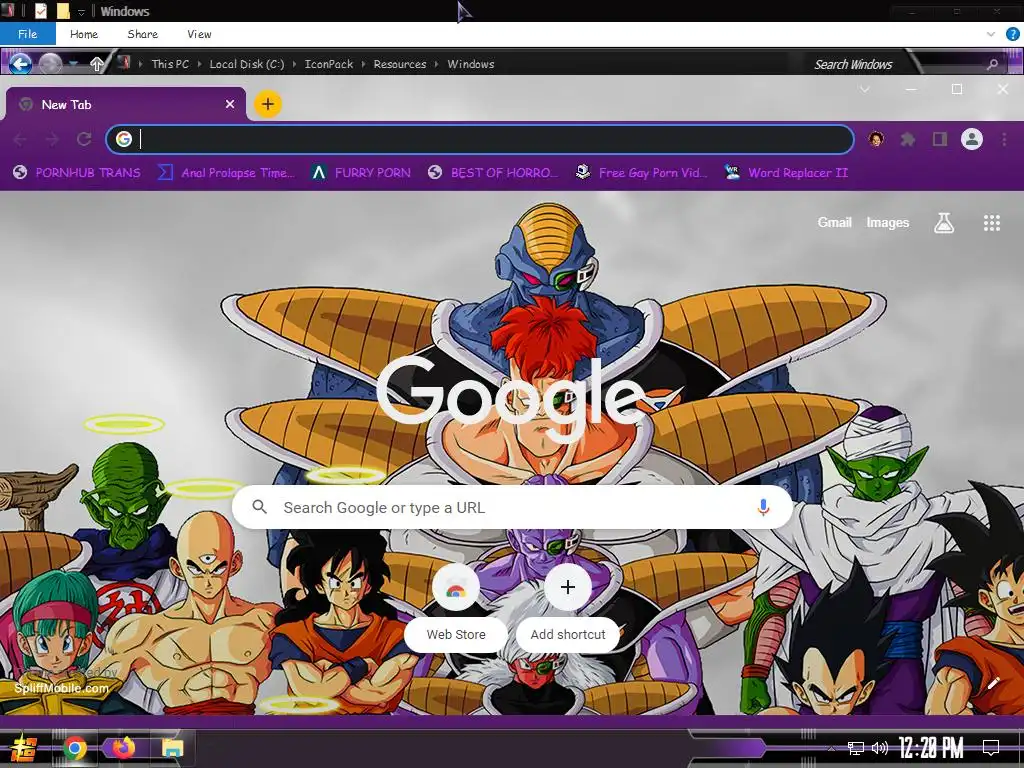Viewport: 1024px width, 768px height.
Task: Open Chrome tab search chevron
Action: pos(865,89)
